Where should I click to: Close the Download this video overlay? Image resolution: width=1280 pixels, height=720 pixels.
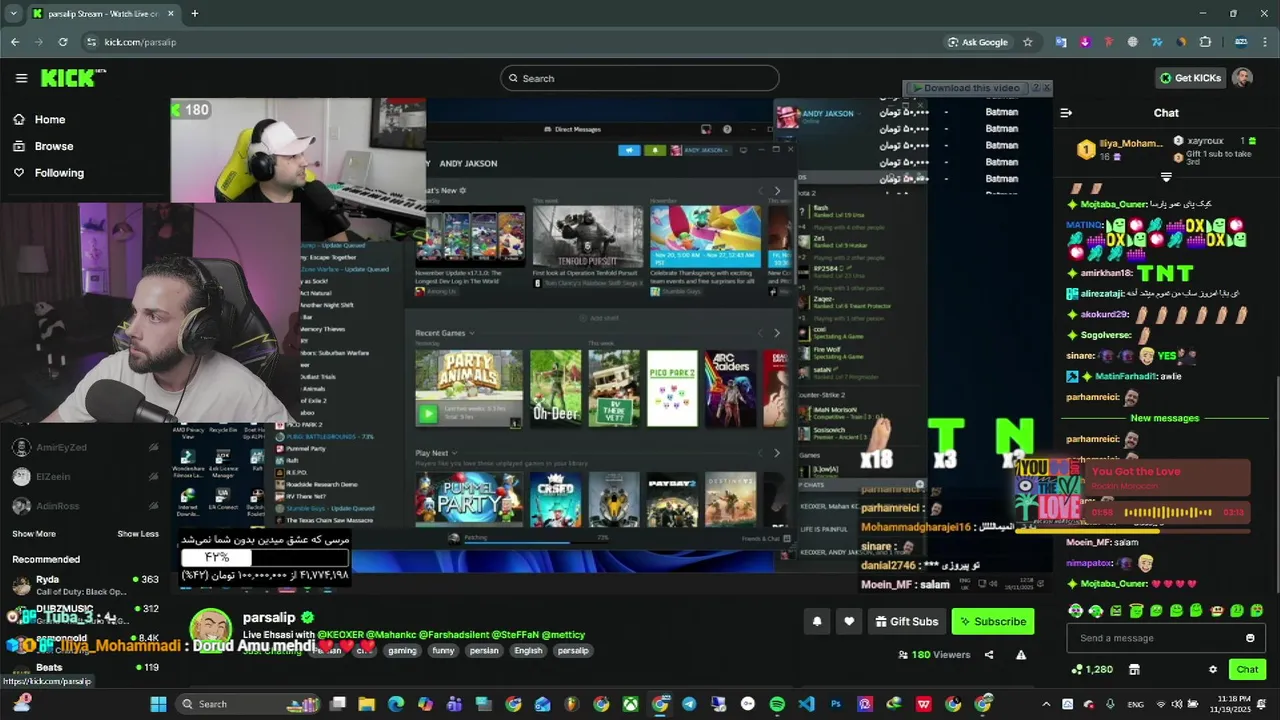click(1046, 88)
